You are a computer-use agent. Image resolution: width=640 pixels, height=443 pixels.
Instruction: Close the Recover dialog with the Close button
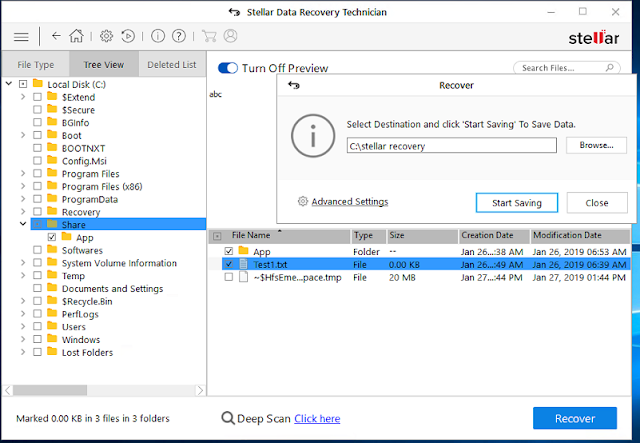pyautogui.click(x=597, y=203)
